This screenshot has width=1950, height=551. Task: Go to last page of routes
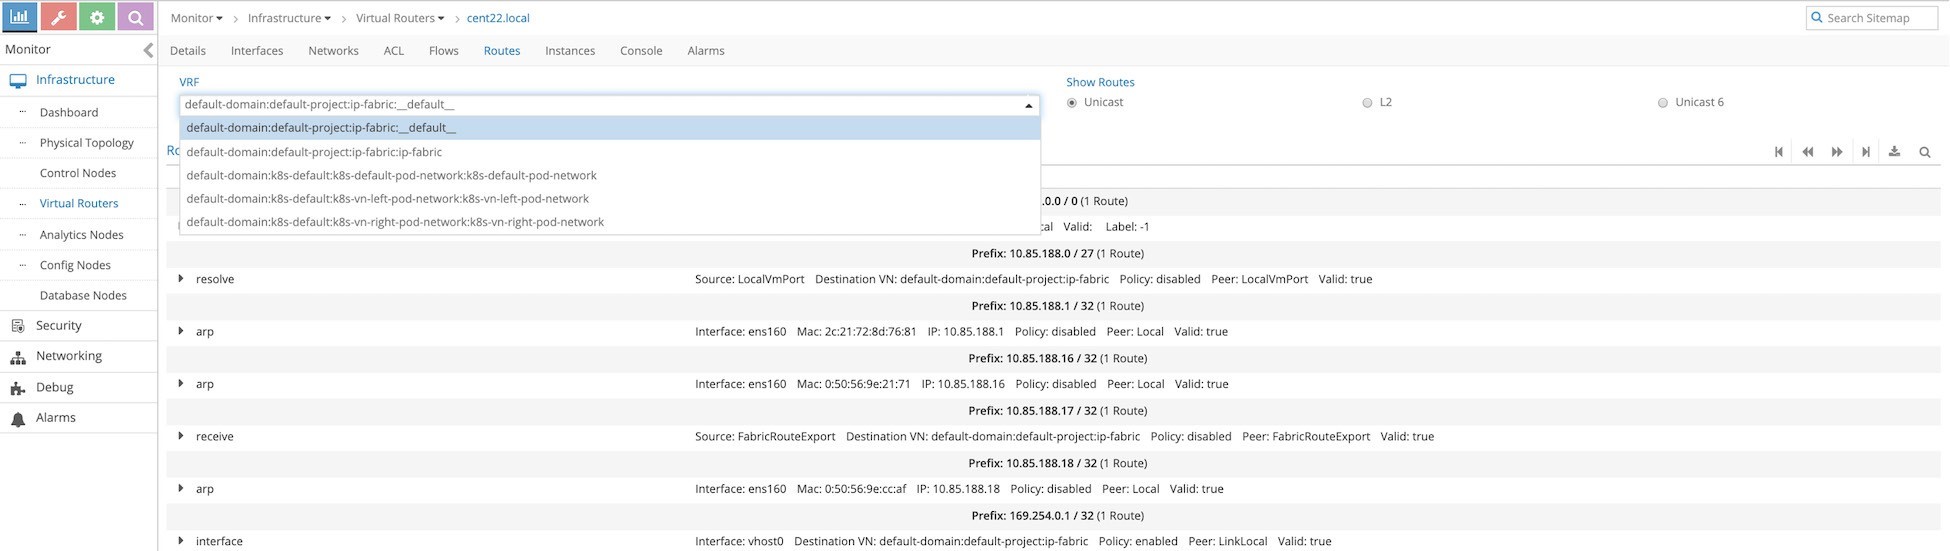click(x=1866, y=152)
